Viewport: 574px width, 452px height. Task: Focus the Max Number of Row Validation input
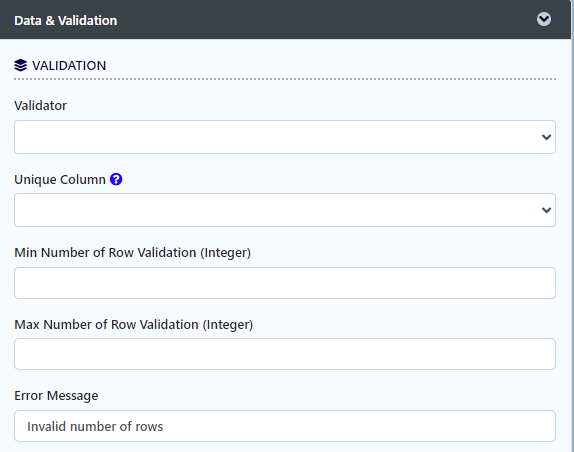tap(285, 354)
